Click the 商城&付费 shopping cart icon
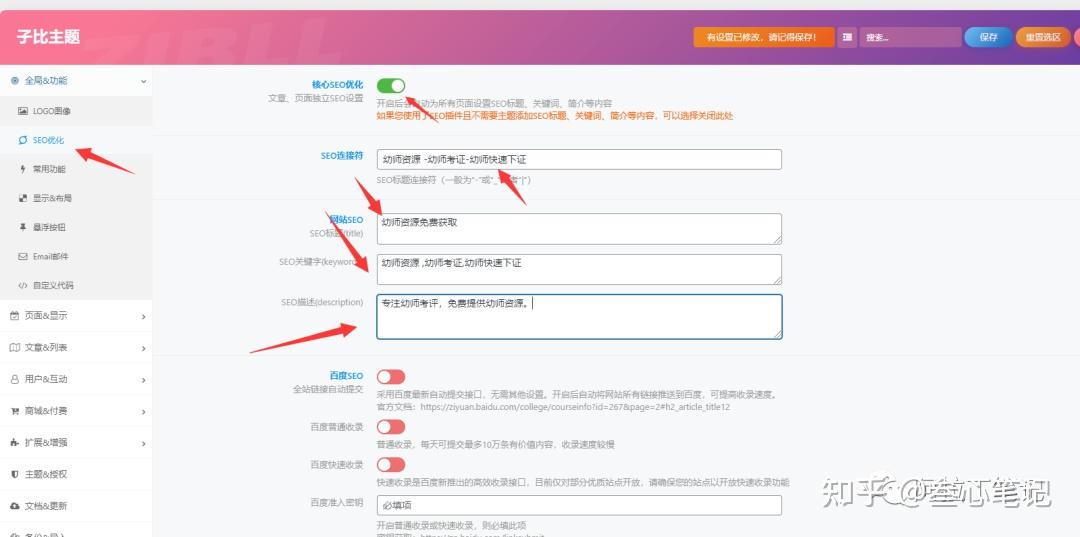Screen dimensions: 1080x537 tap(15, 411)
